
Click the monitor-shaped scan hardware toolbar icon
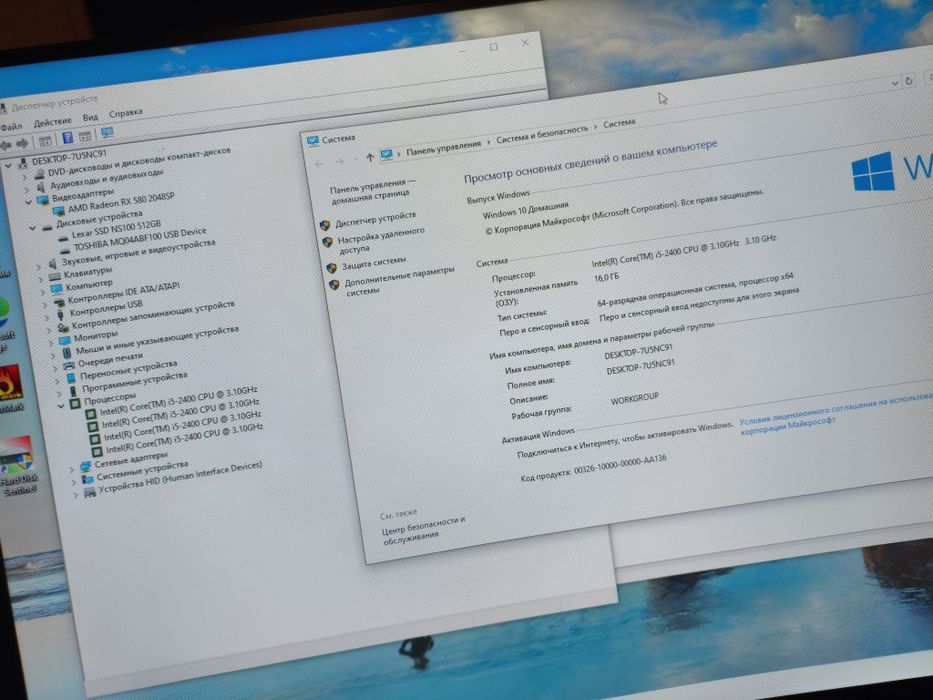point(107,133)
